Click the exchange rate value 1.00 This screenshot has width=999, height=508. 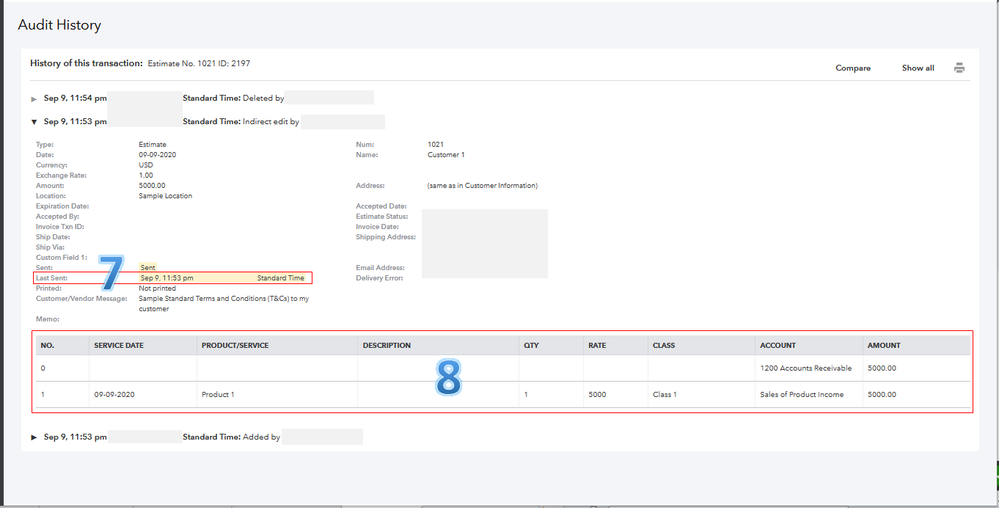[145, 175]
